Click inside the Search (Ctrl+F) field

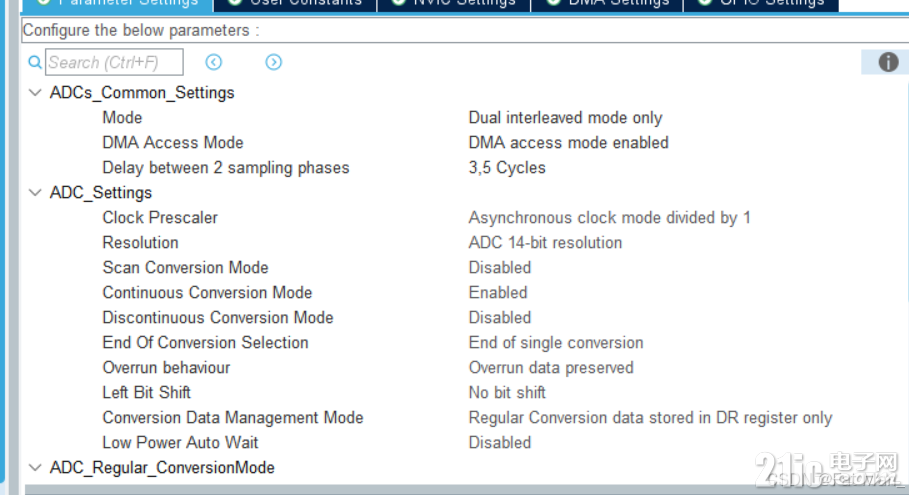(x=114, y=62)
